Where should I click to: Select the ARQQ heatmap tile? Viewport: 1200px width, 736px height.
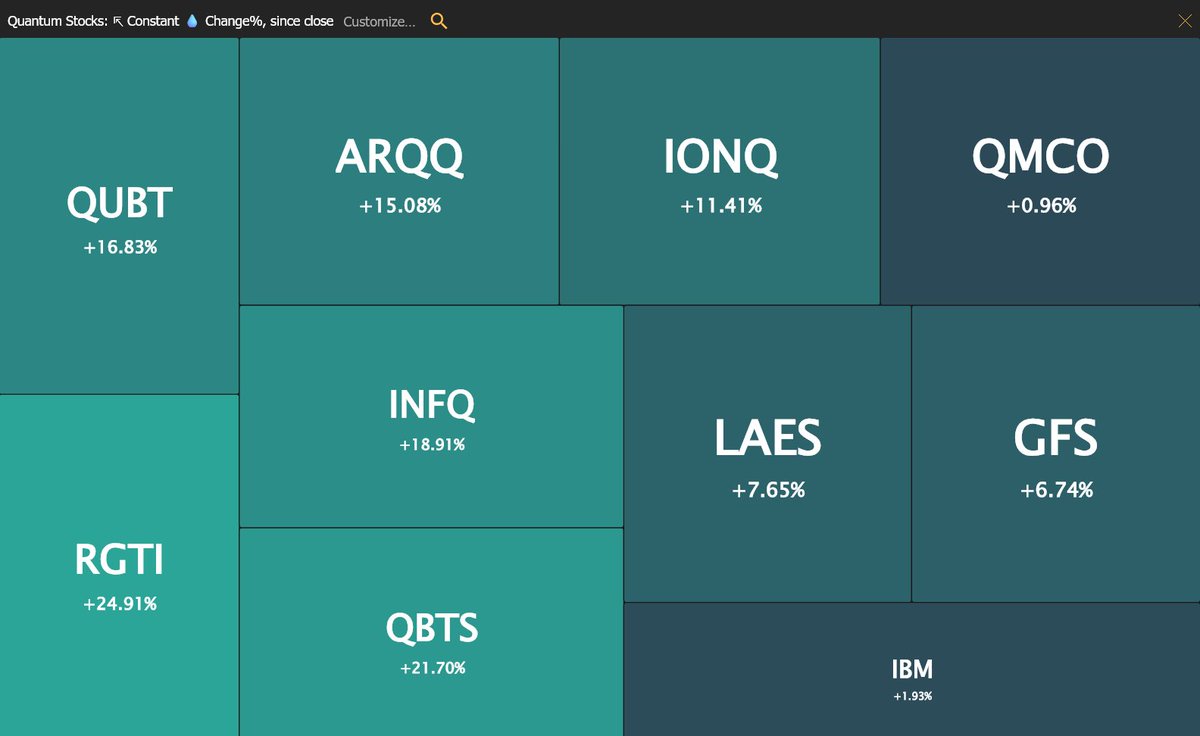399,171
